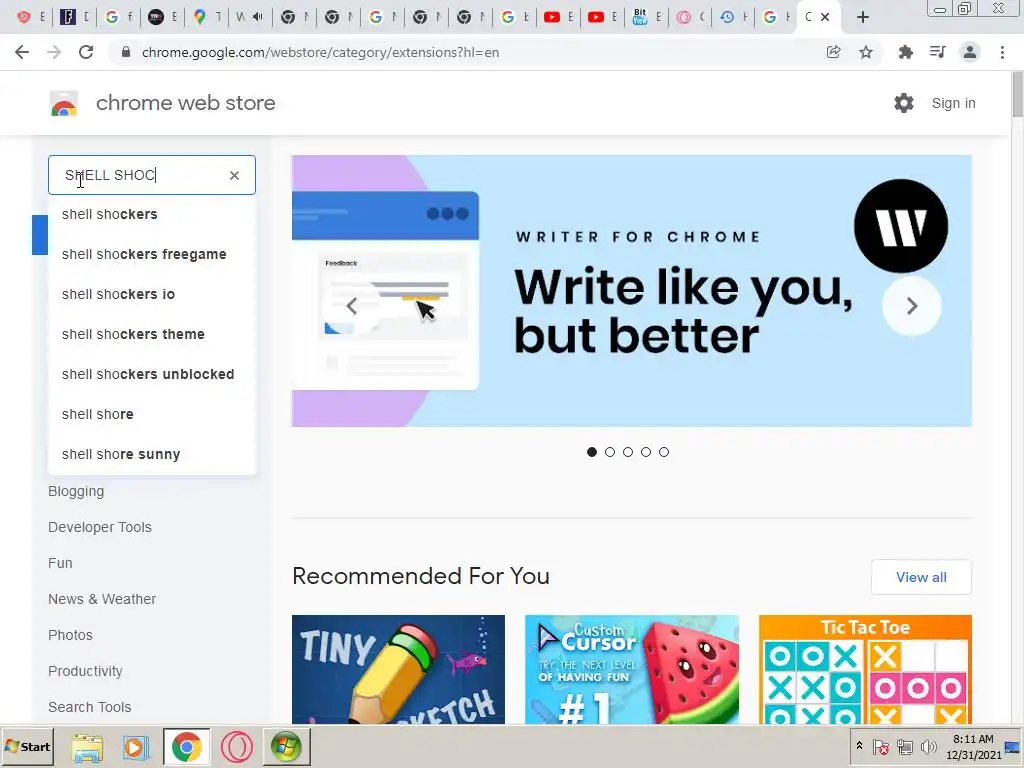This screenshot has width=1024, height=768.
Task: Open web store settings gear
Action: click(904, 103)
